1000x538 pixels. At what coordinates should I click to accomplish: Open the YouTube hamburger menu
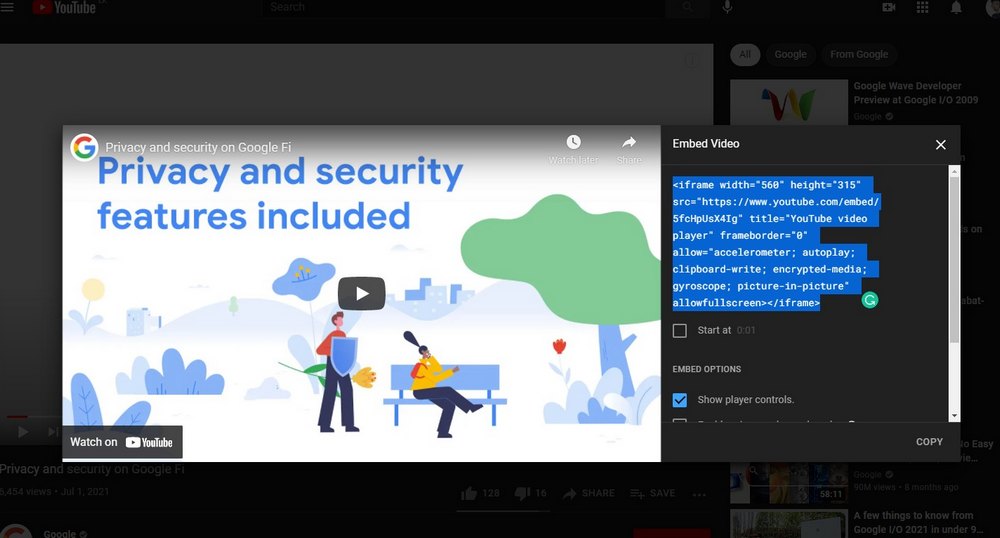click(7, 7)
